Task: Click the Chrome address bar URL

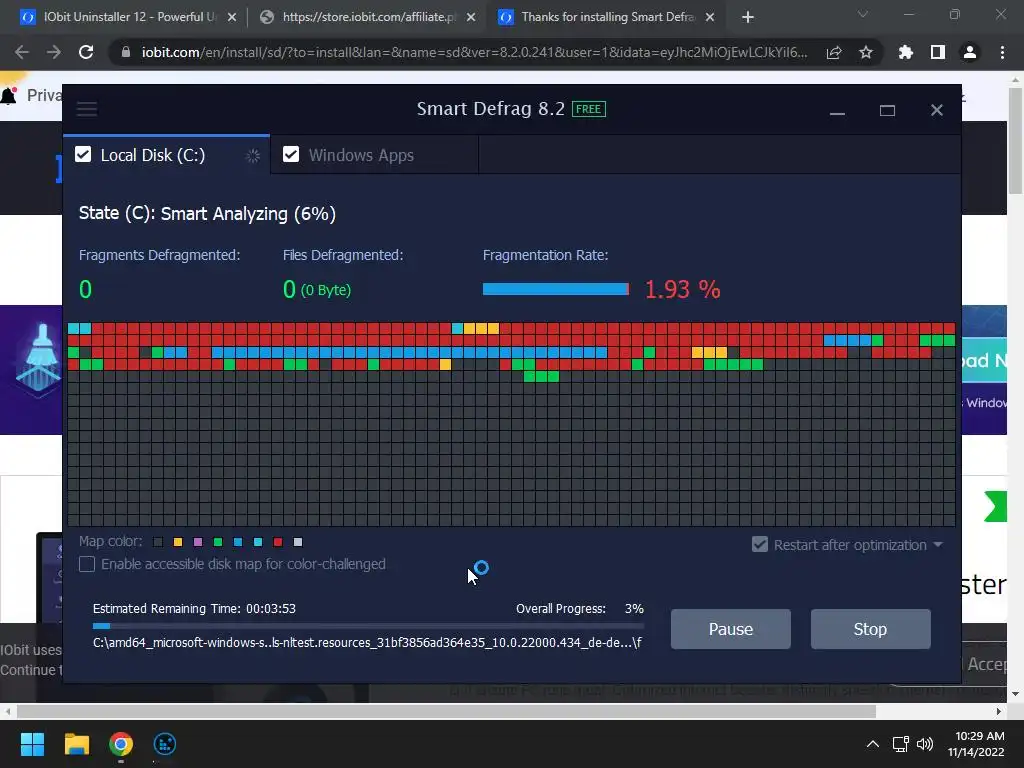Action: 474,52
